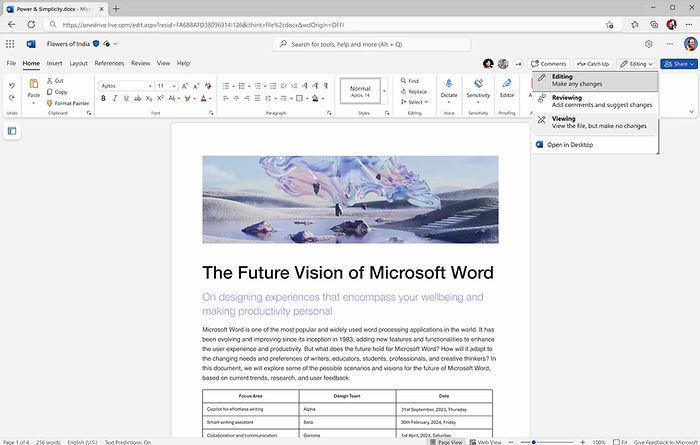Screen dimensions: 700x445
Task: Click the Fit zoom button
Action: pyautogui.click(x=620, y=442)
